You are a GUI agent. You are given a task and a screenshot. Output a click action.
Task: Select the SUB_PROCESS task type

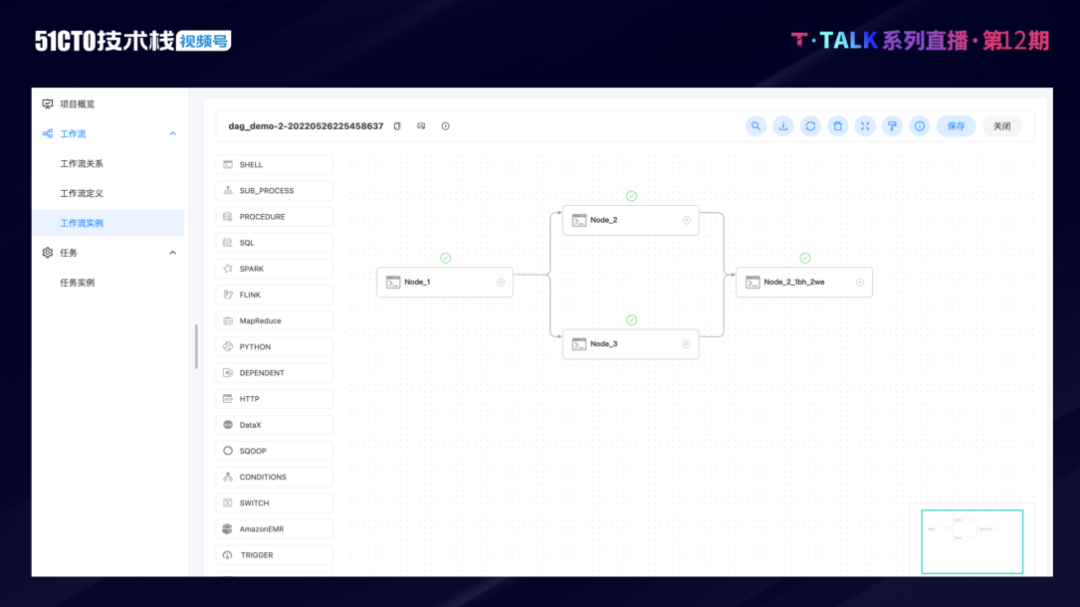pos(274,191)
